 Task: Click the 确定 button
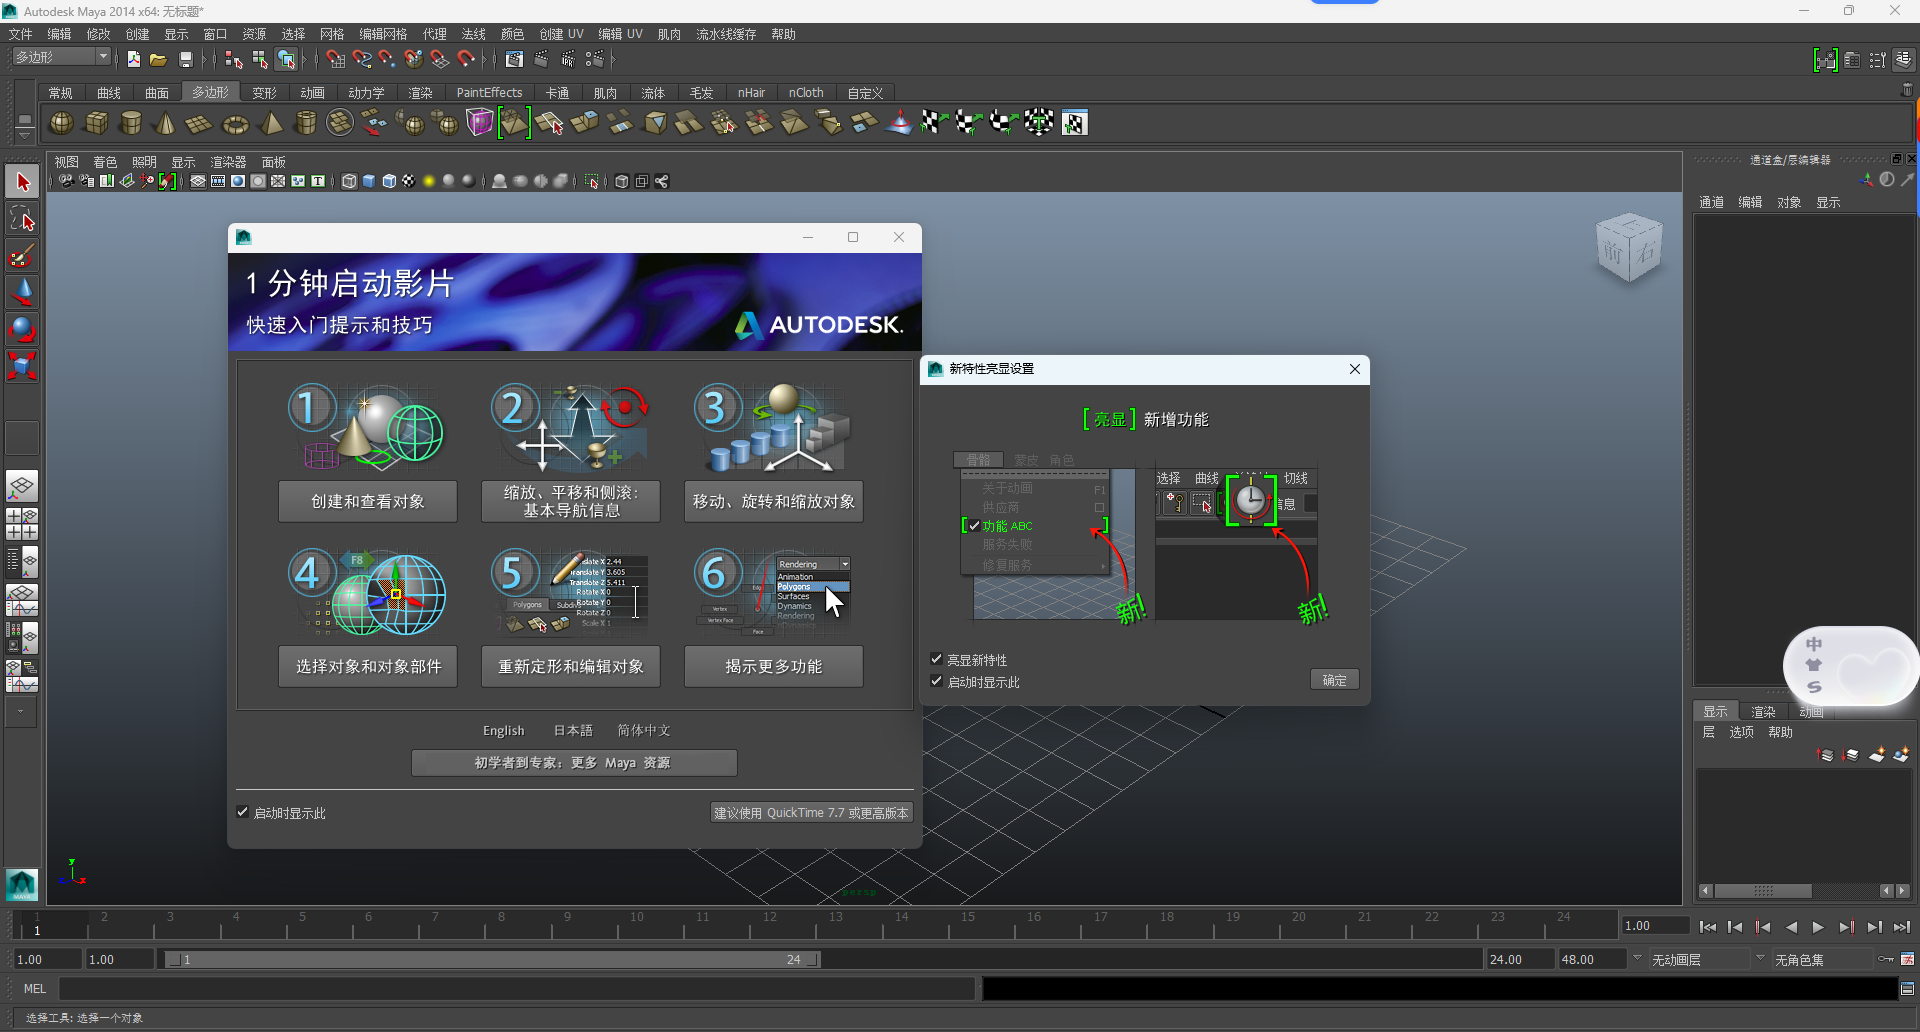point(1334,680)
